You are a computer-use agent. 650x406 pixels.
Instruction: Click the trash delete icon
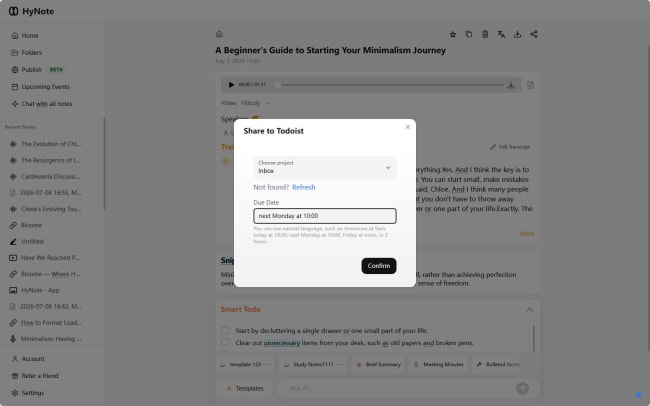[x=485, y=34]
